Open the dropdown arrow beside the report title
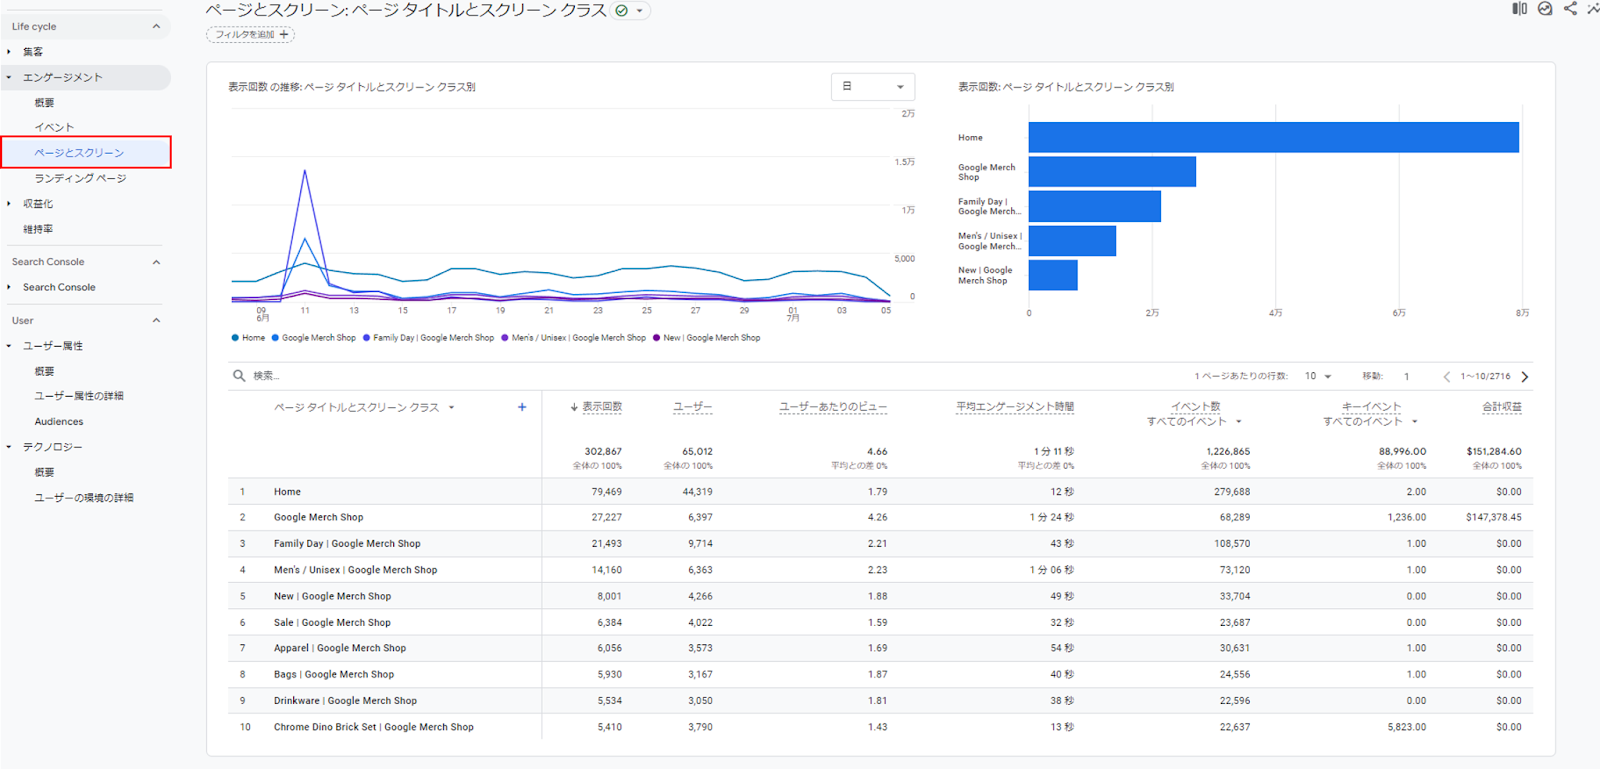Image resolution: width=1600 pixels, height=769 pixels. pos(640,11)
